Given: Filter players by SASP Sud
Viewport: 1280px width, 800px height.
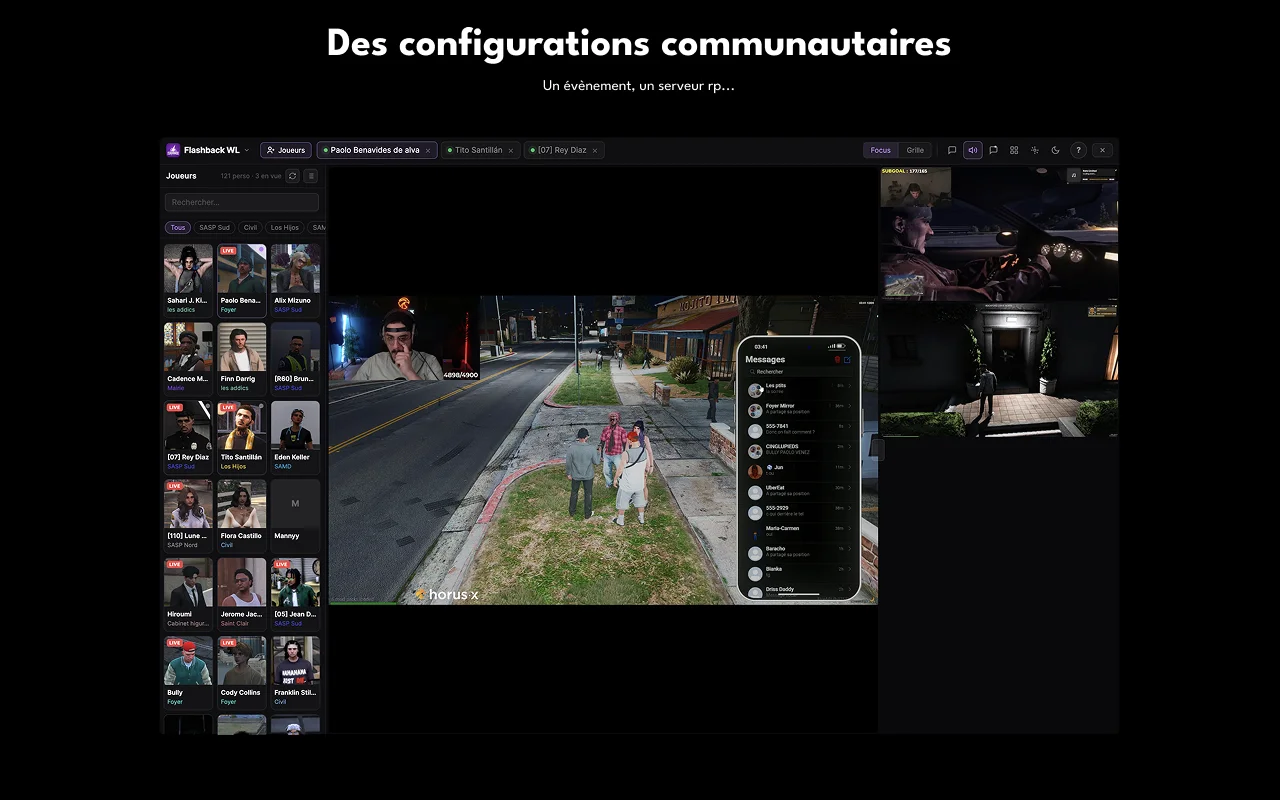Looking at the screenshot, I should pyautogui.click(x=214, y=228).
